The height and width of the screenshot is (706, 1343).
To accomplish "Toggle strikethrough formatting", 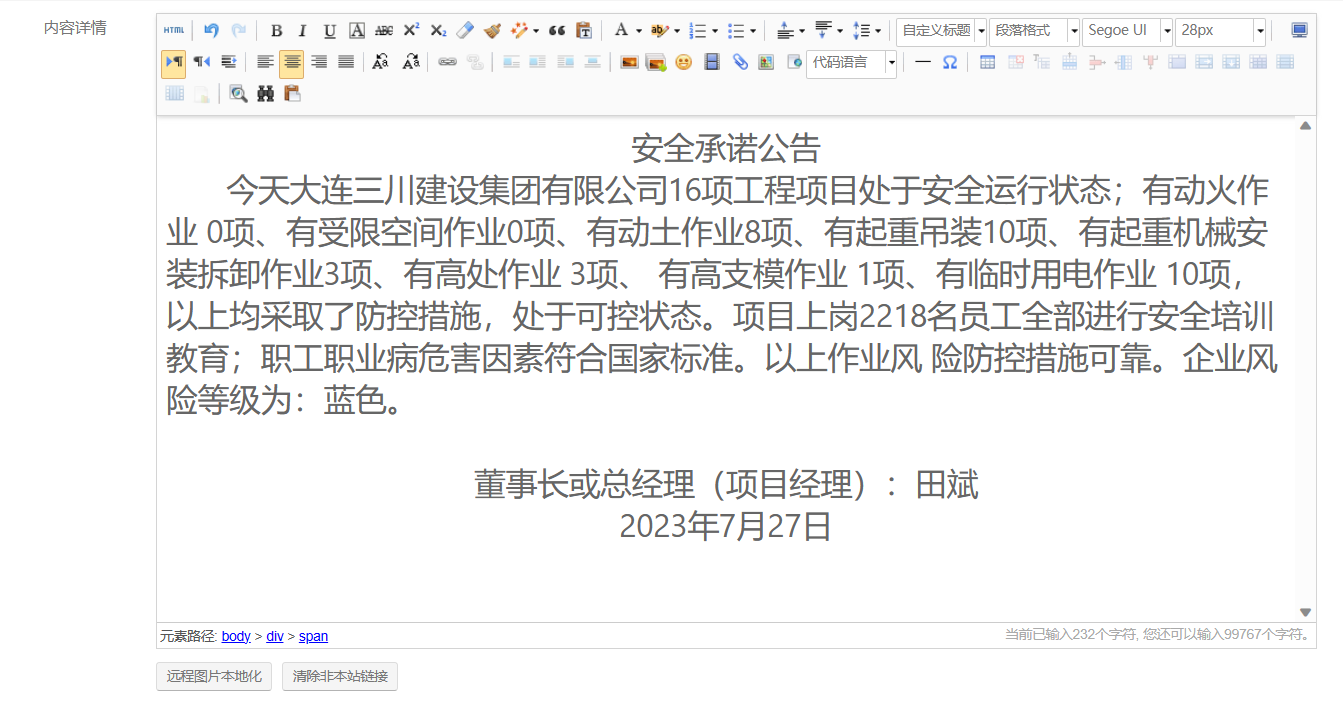I will [x=384, y=31].
